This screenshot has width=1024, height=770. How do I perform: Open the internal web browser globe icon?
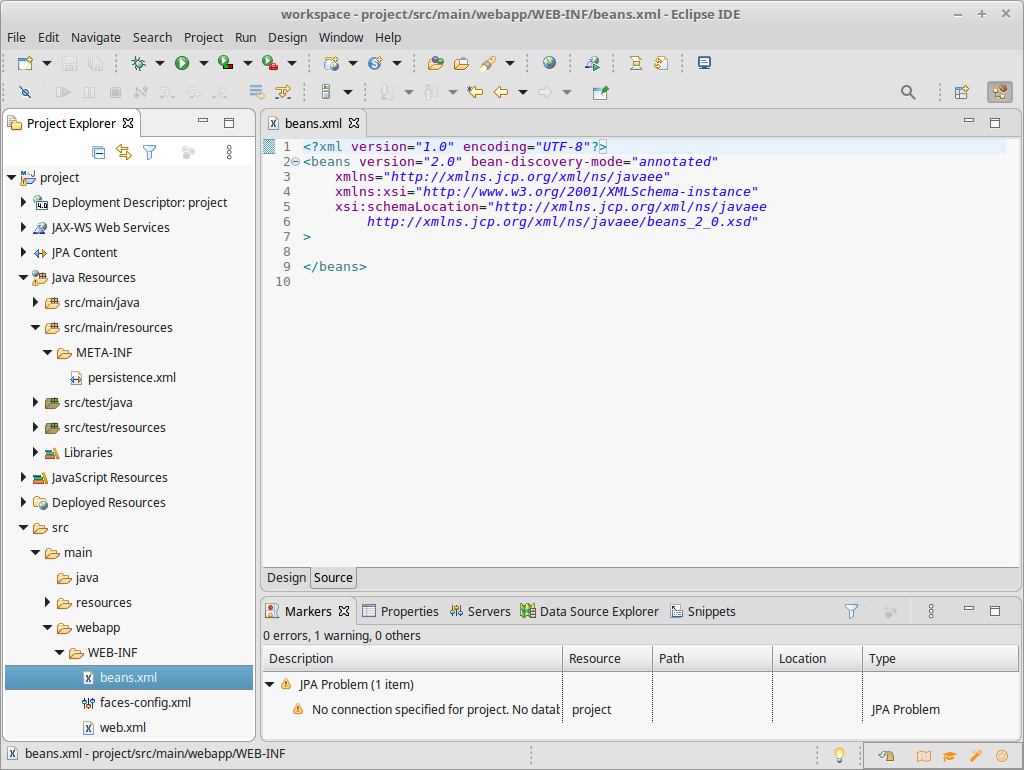(549, 62)
